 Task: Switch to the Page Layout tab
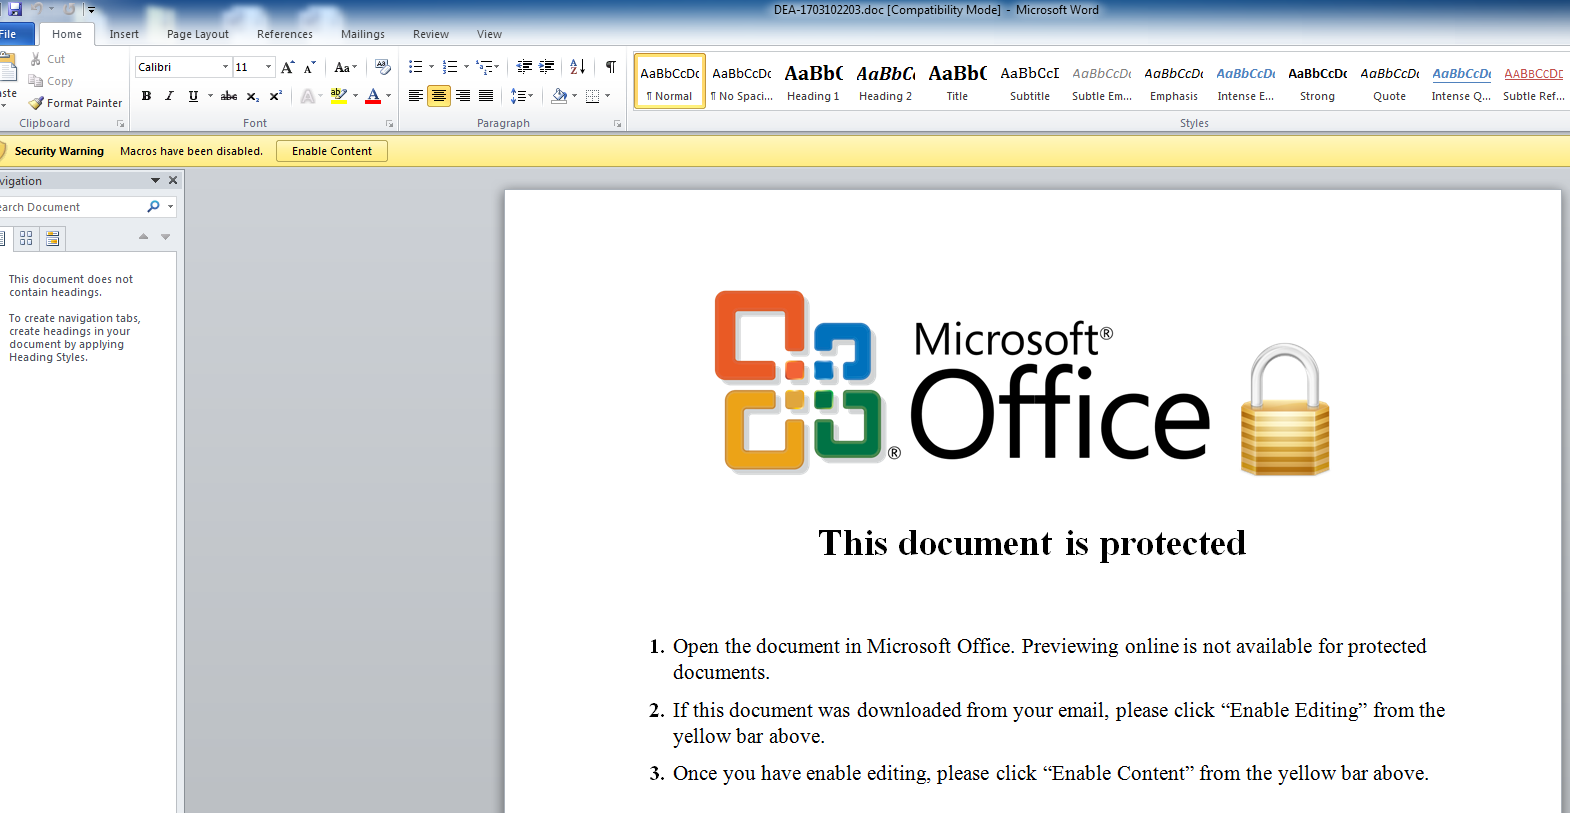click(198, 34)
